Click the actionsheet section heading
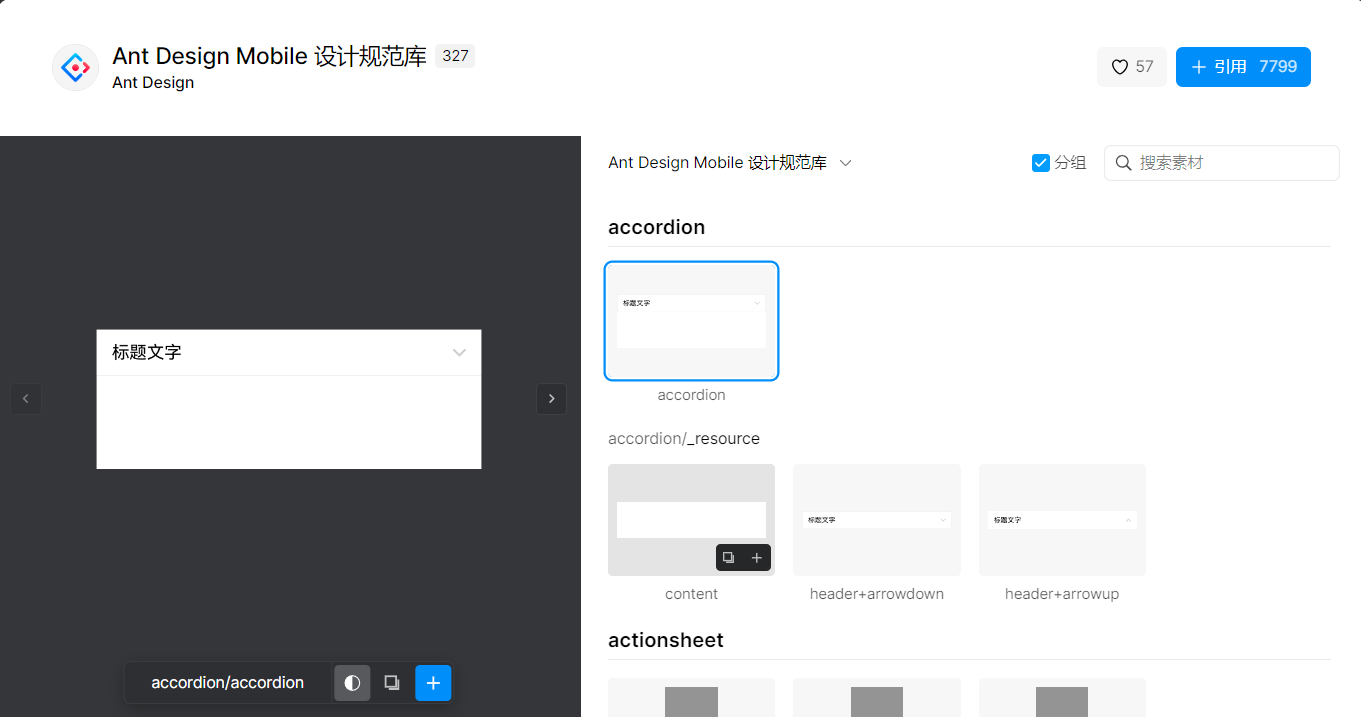The image size is (1361, 717). (x=666, y=640)
